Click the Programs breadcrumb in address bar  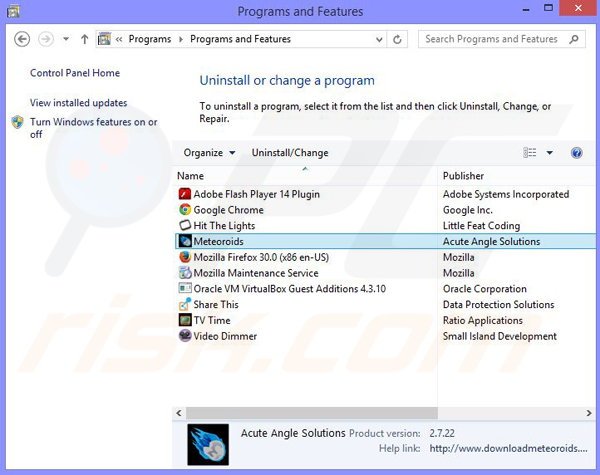click(x=150, y=39)
